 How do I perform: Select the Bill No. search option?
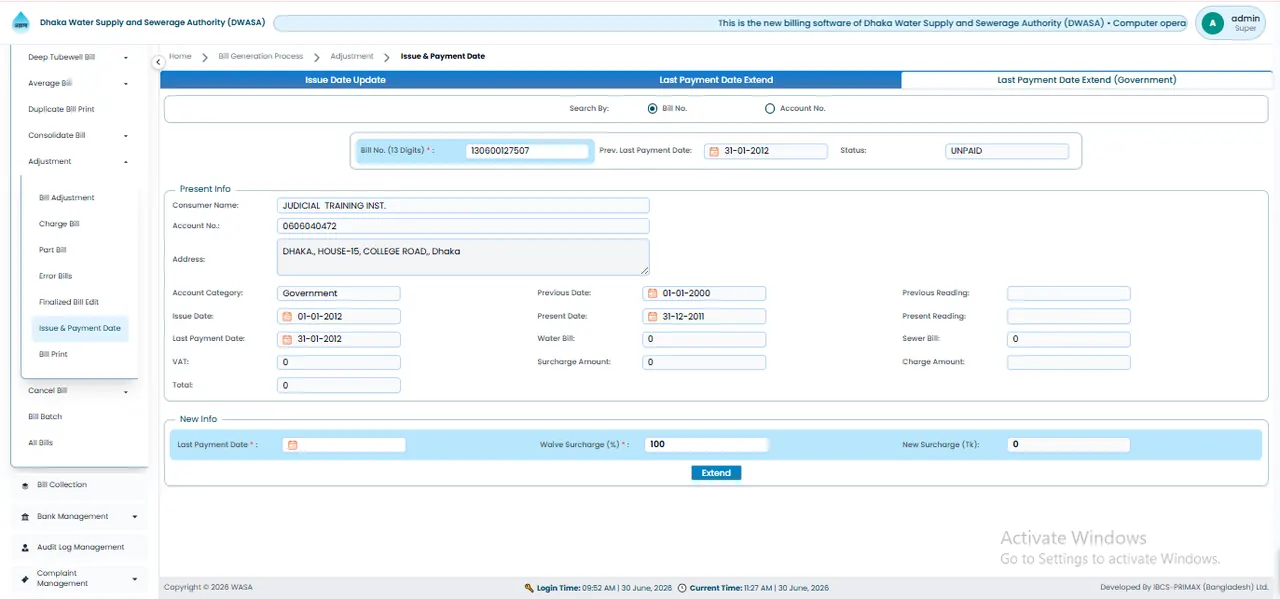pos(653,108)
